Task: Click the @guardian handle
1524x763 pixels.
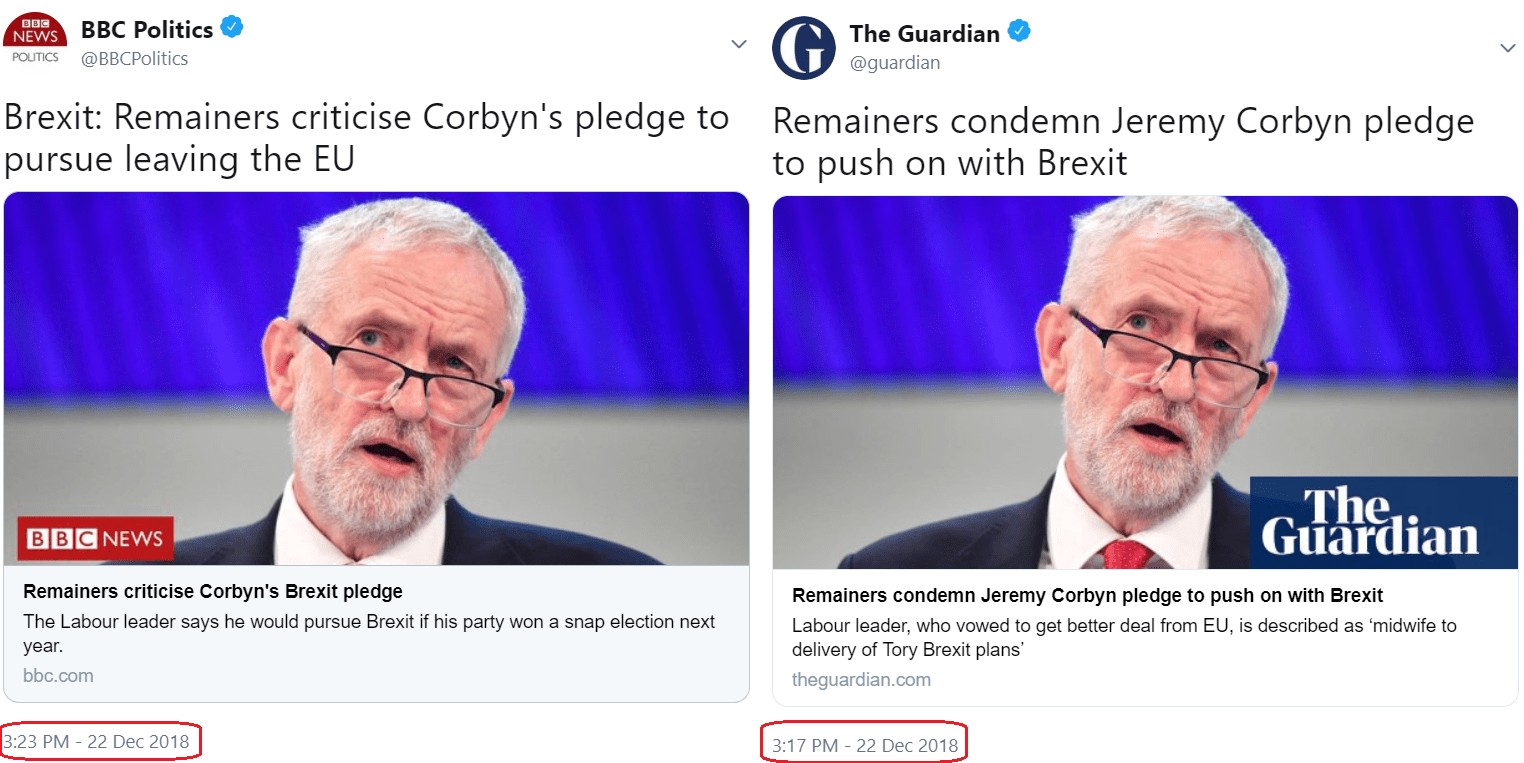Action: (x=895, y=63)
